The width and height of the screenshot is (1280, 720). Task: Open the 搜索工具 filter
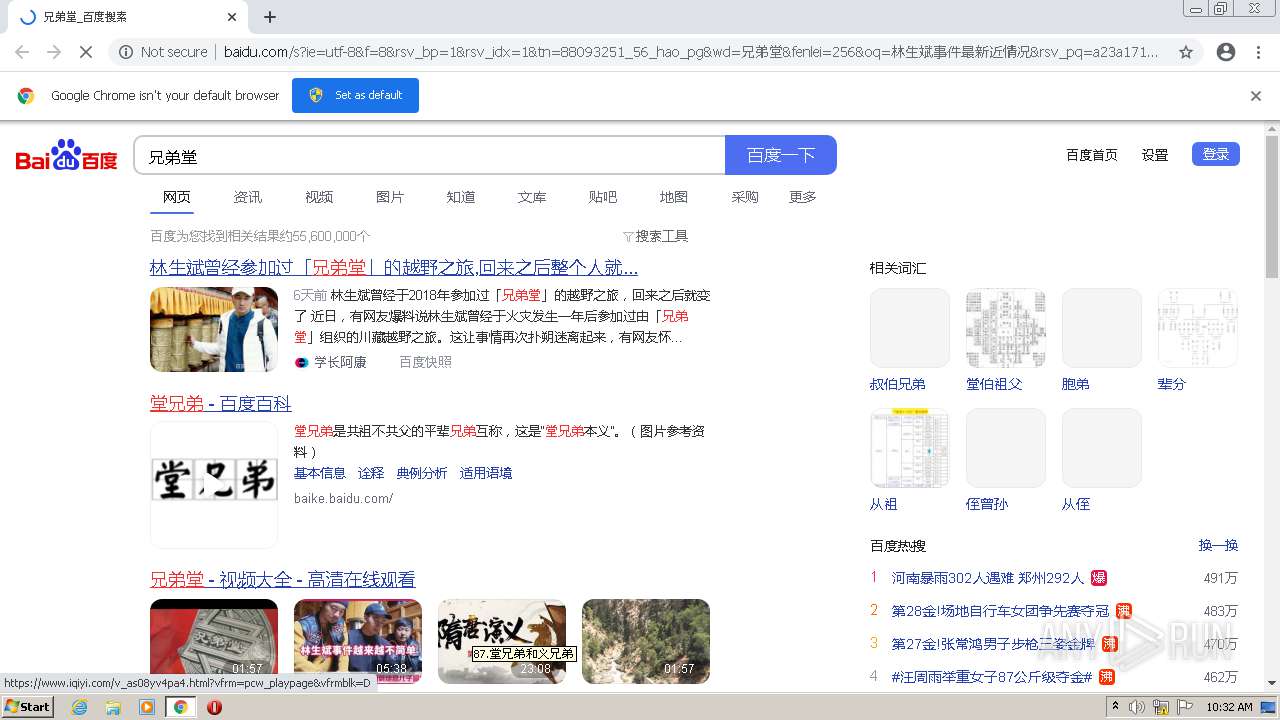point(656,236)
